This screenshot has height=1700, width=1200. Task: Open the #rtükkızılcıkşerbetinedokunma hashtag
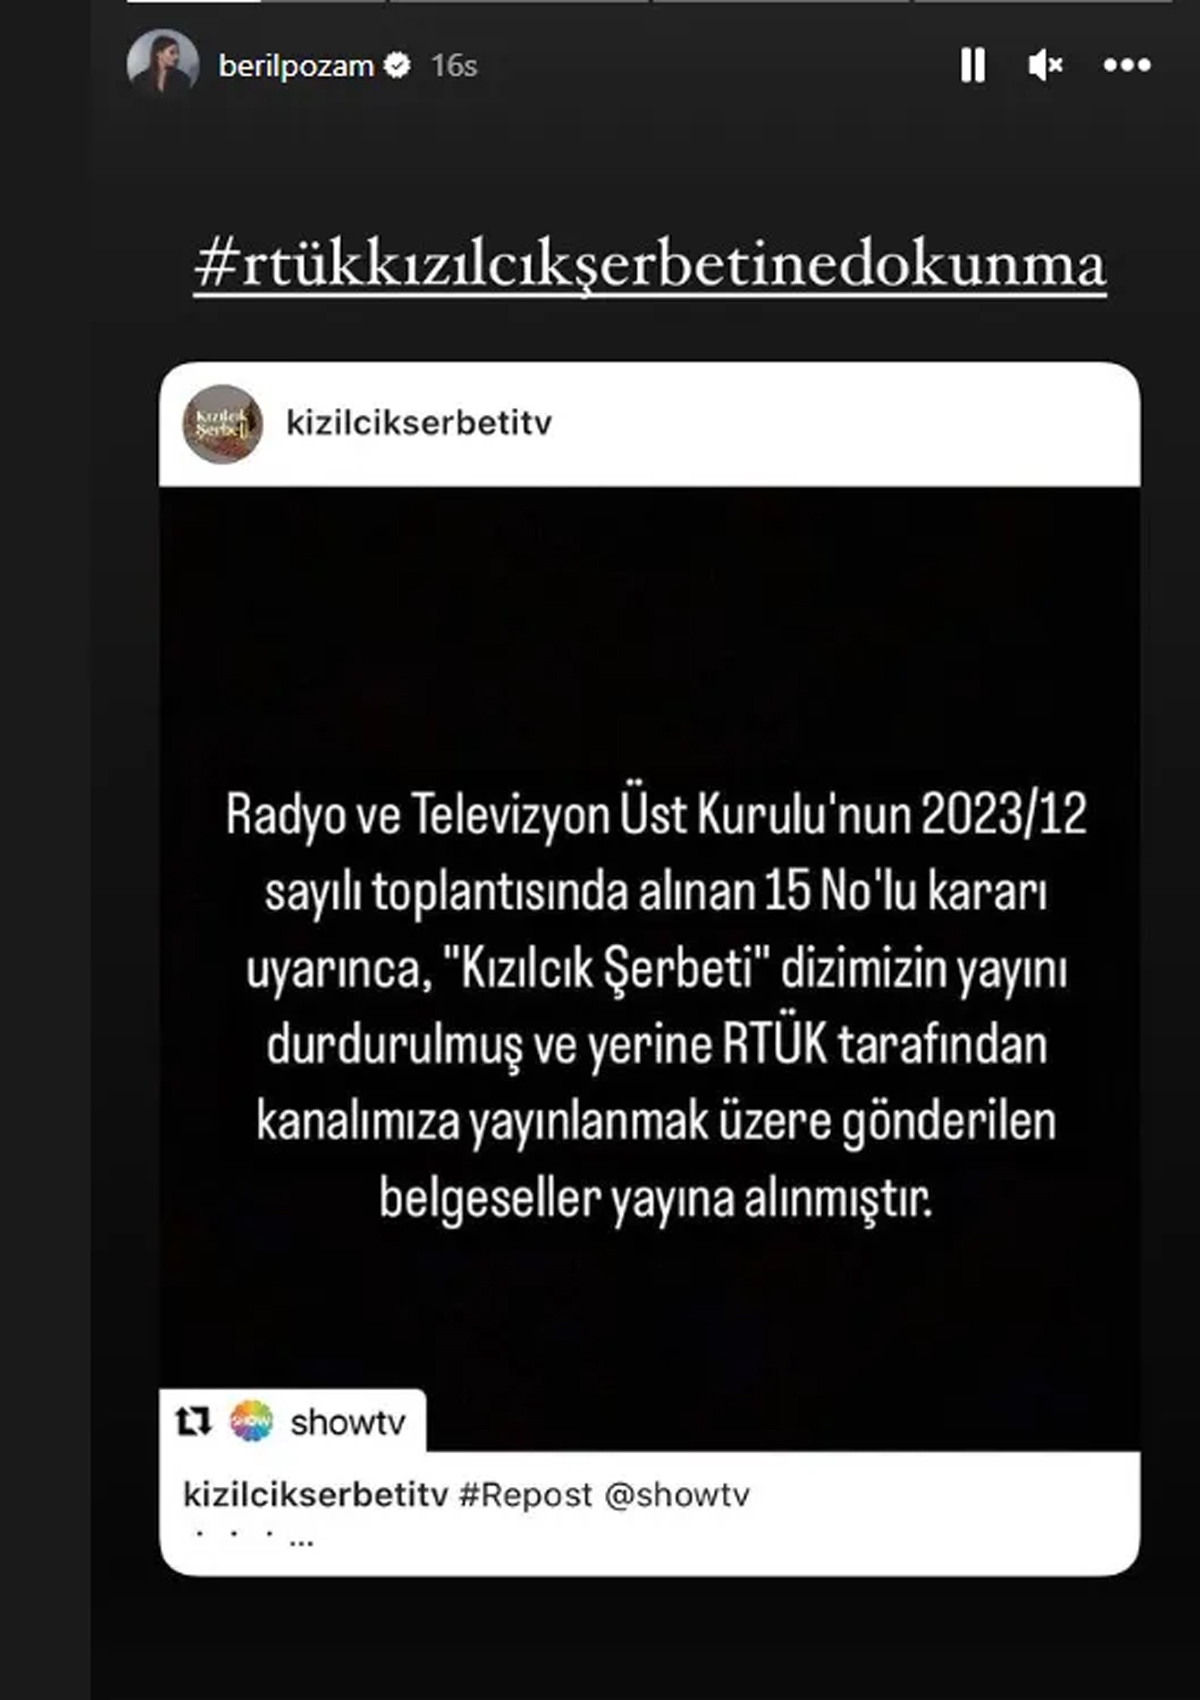pos(650,264)
